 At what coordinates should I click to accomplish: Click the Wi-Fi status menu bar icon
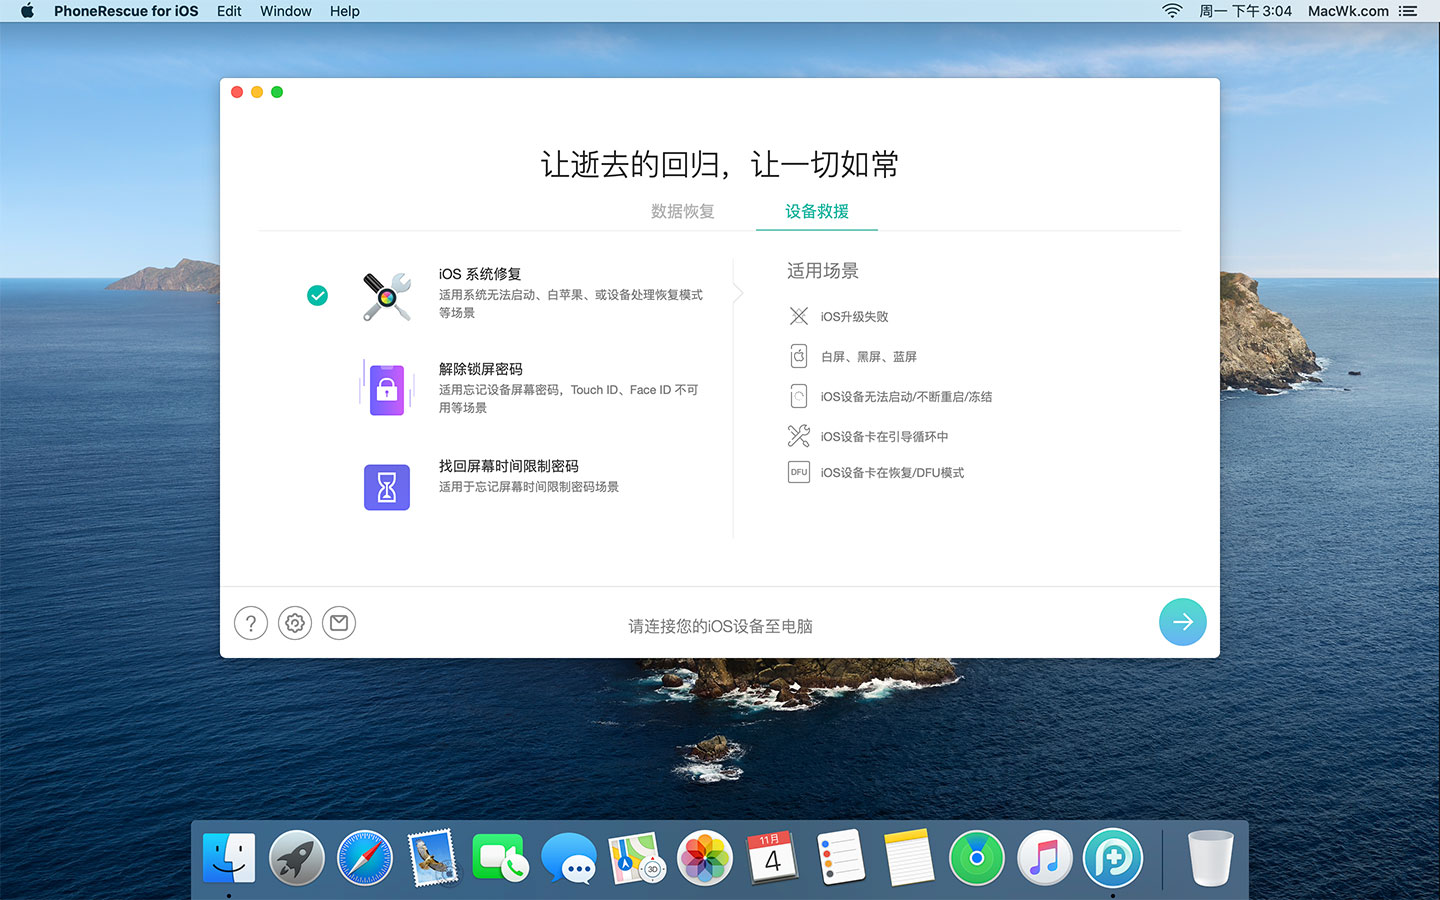click(x=1170, y=11)
